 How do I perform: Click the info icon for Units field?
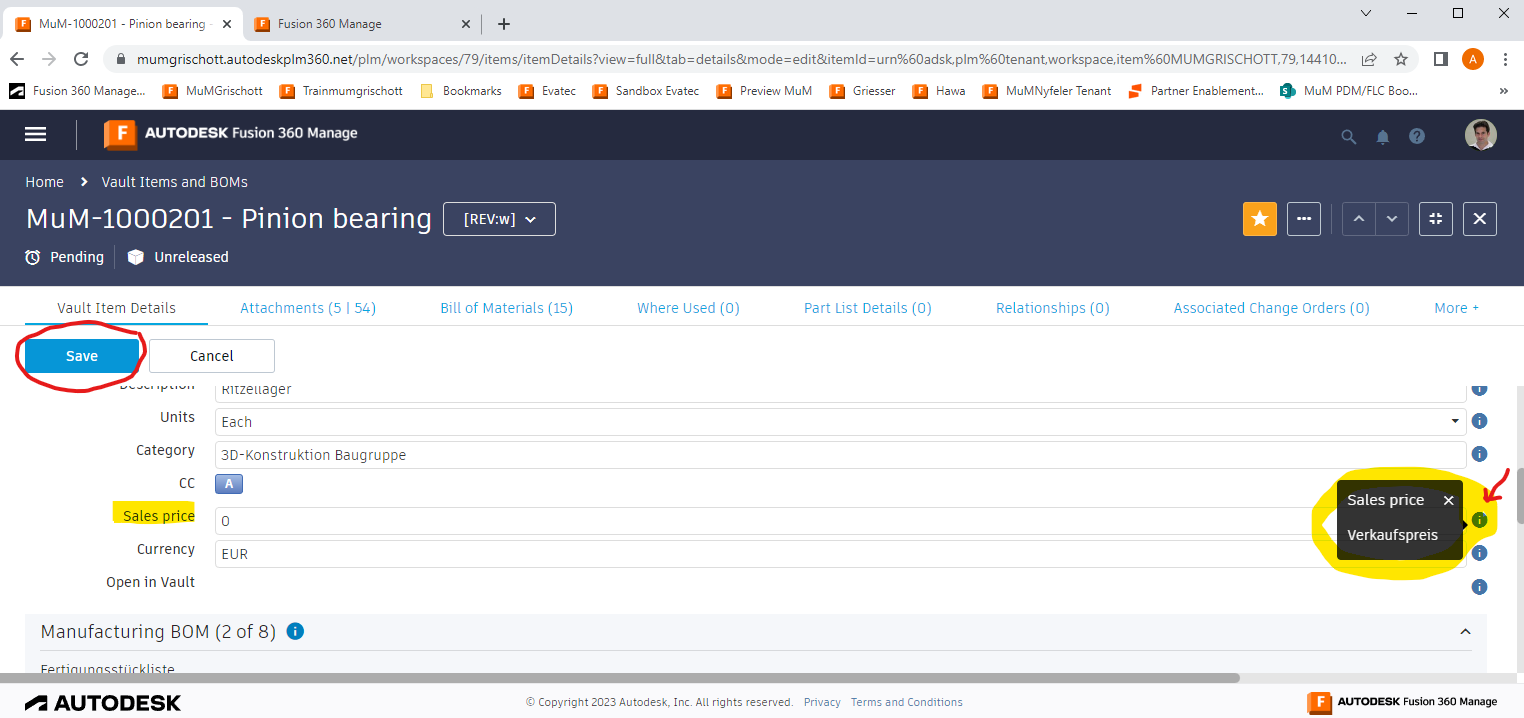[1480, 421]
